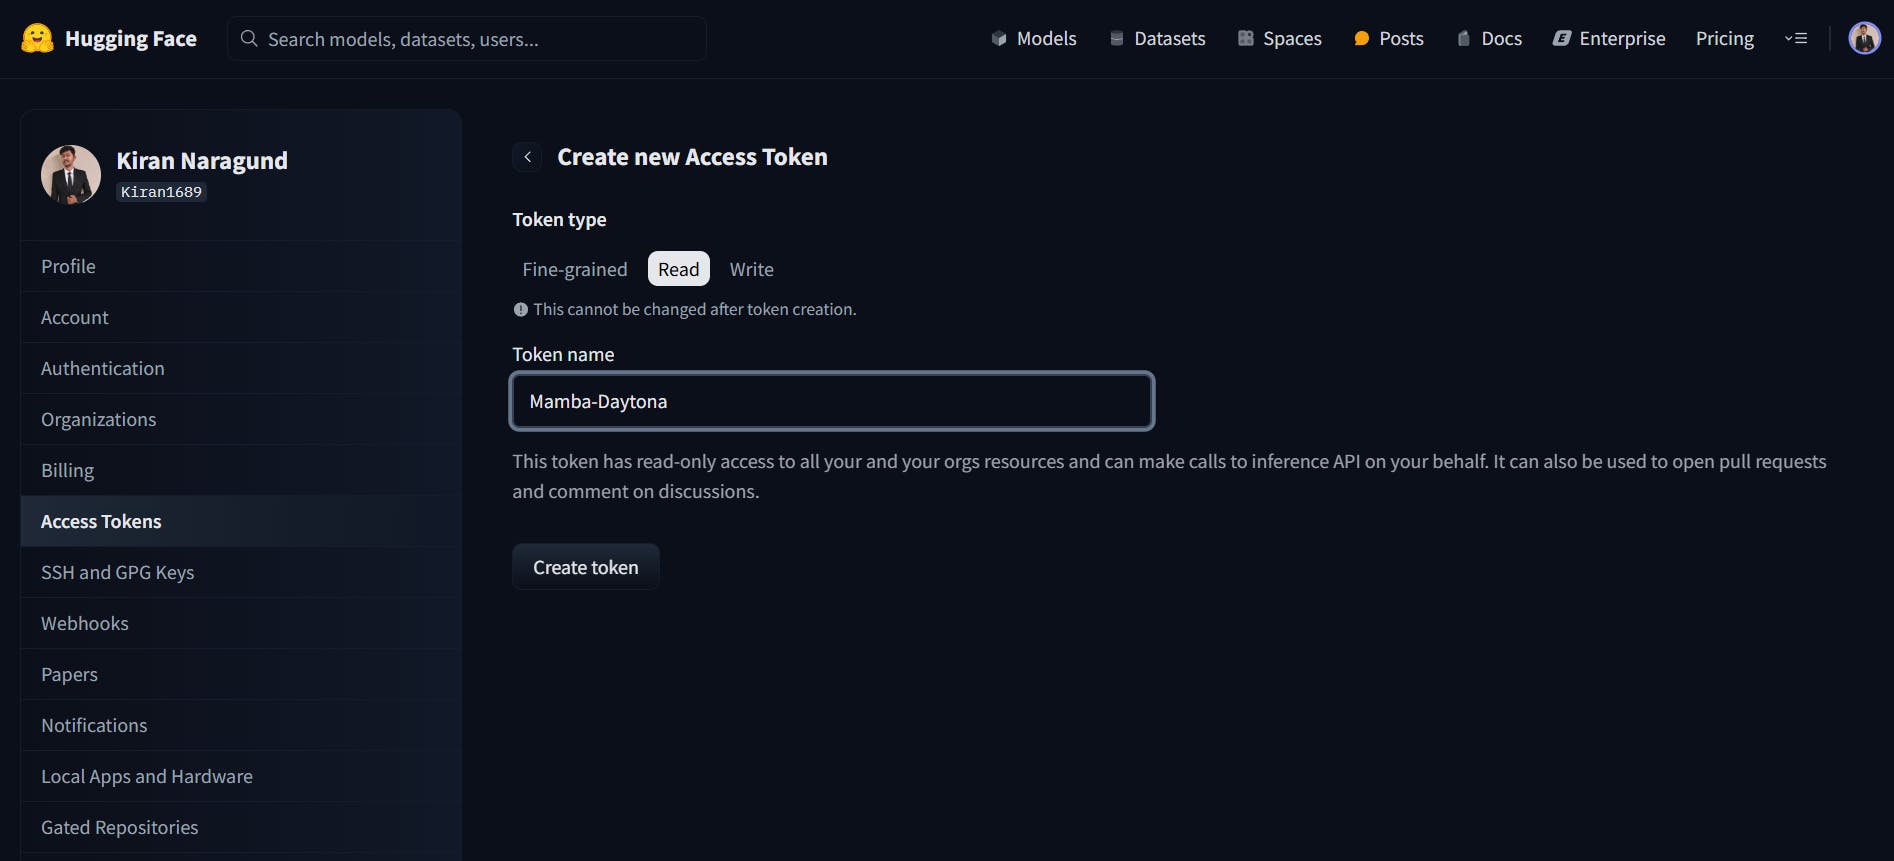Open Webhooks settings
The image size is (1894, 861).
(x=241, y=623)
